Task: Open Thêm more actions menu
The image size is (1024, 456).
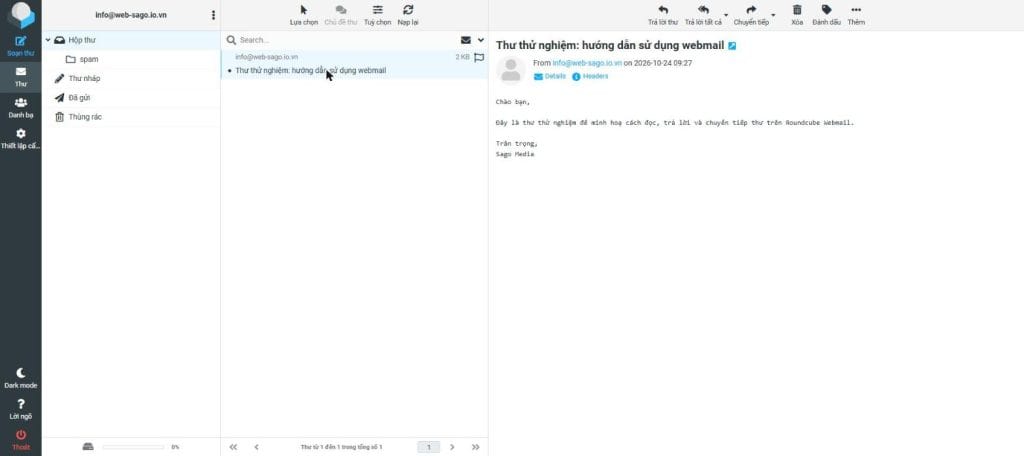Action: click(856, 15)
